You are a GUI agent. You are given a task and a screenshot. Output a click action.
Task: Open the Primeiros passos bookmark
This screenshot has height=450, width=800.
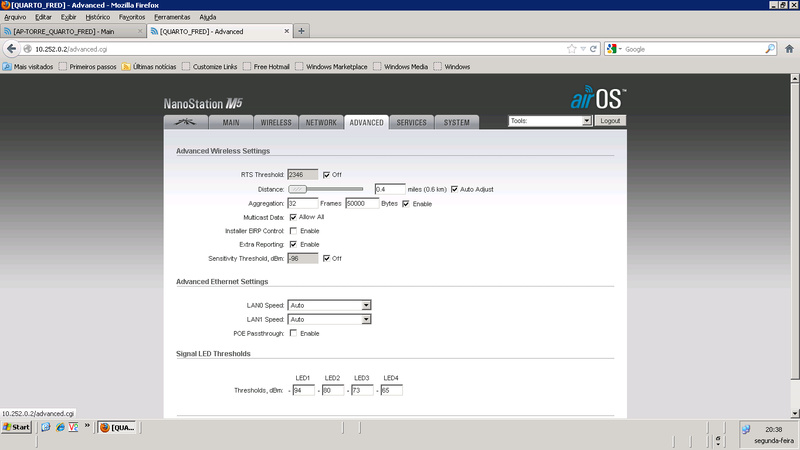click(x=87, y=67)
